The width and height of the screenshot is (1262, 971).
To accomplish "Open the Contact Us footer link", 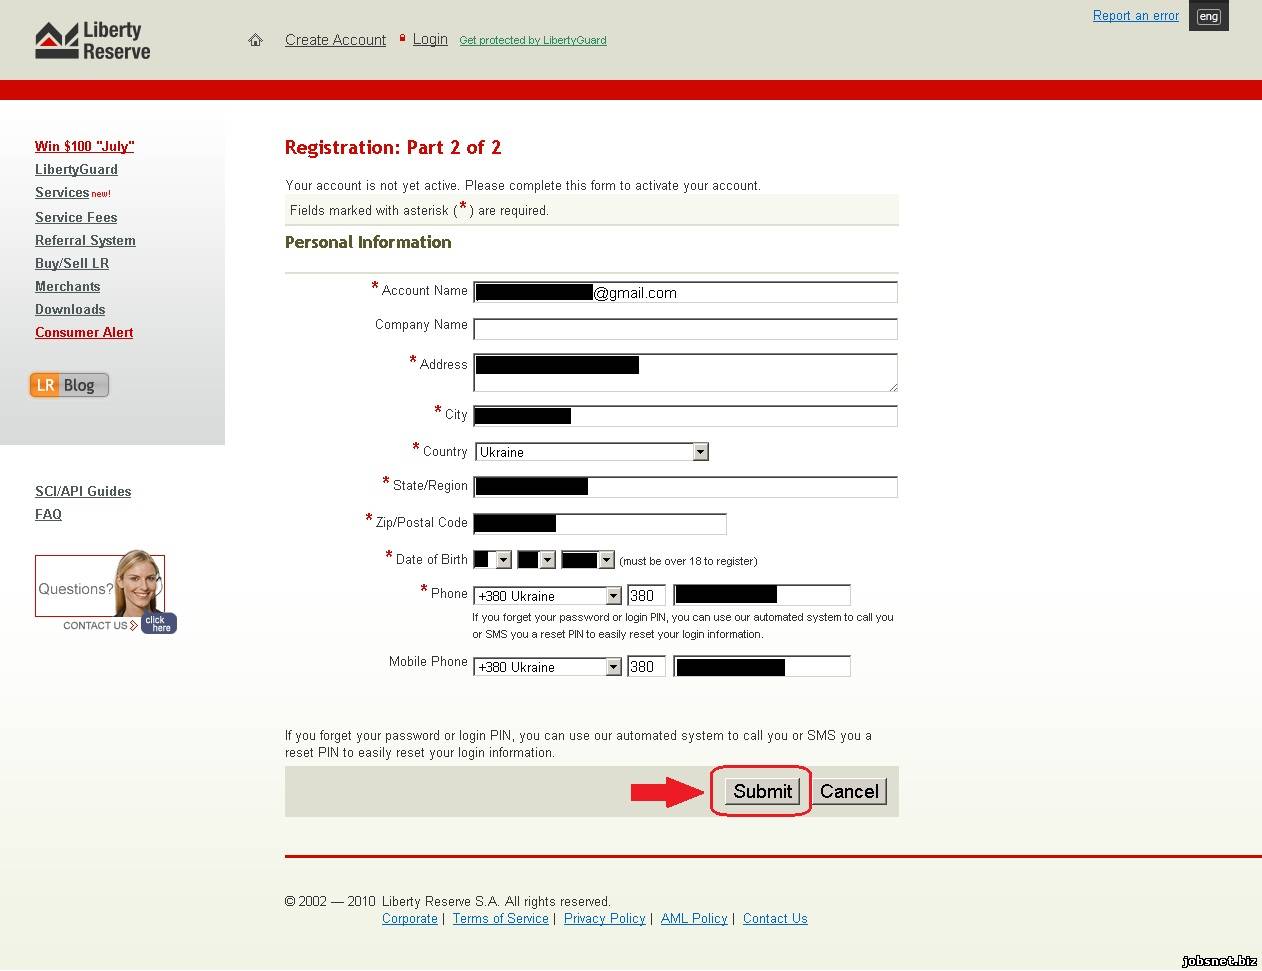I will coord(775,918).
